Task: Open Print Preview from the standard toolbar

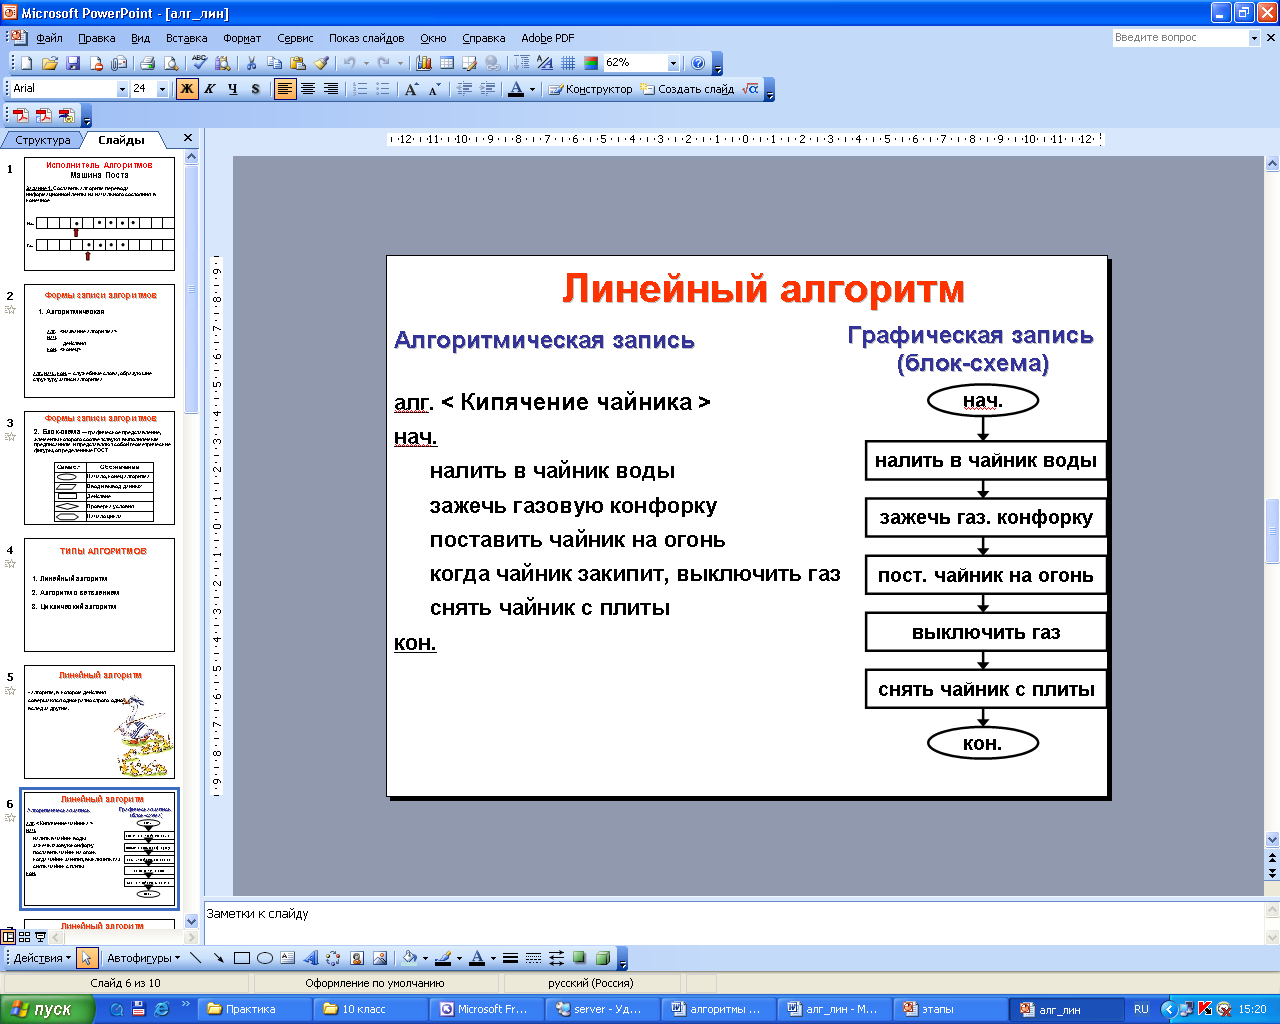Action: pyautogui.click(x=171, y=63)
